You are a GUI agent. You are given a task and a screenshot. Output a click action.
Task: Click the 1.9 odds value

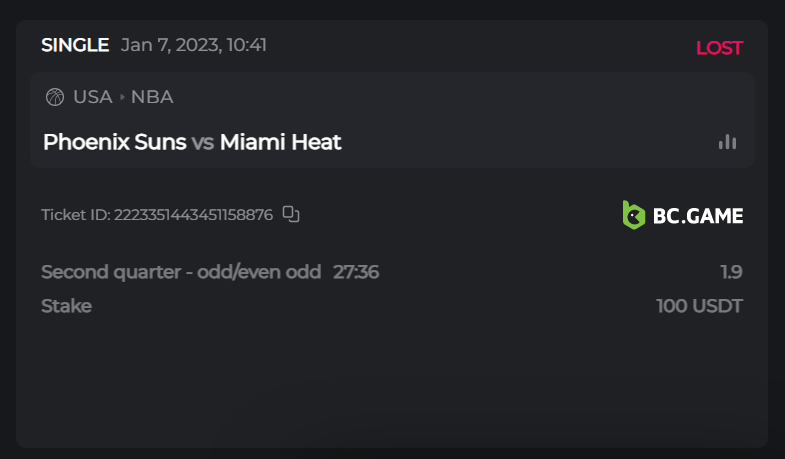[731, 272]
